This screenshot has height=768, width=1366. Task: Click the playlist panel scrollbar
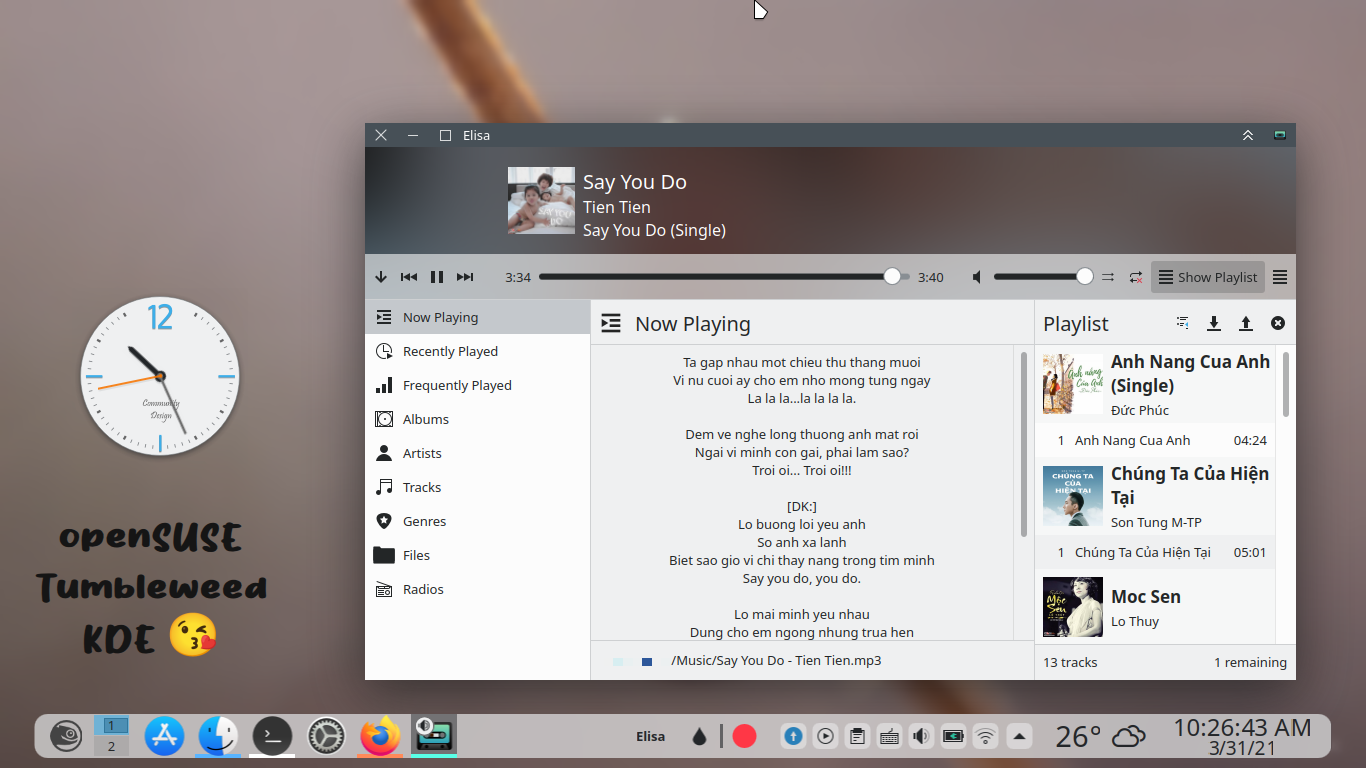[1286, 384]
